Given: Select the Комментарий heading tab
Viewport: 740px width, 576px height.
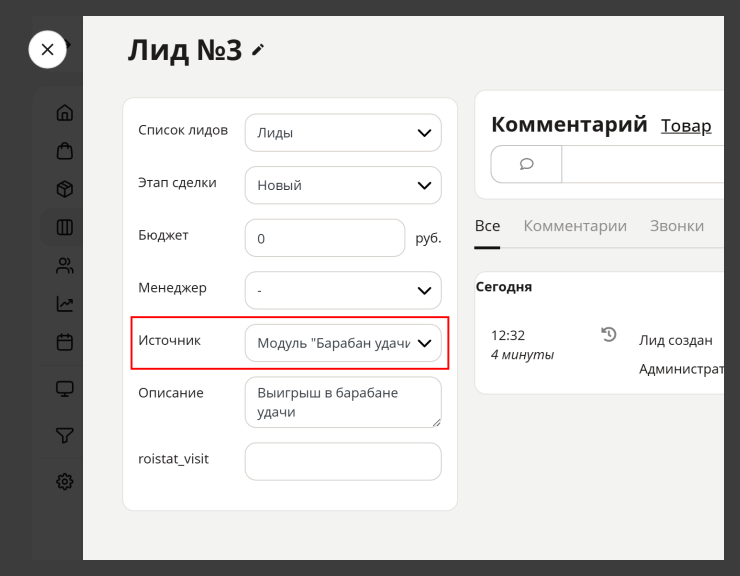Looking at the screenshot, I should [x=569, y=125].
